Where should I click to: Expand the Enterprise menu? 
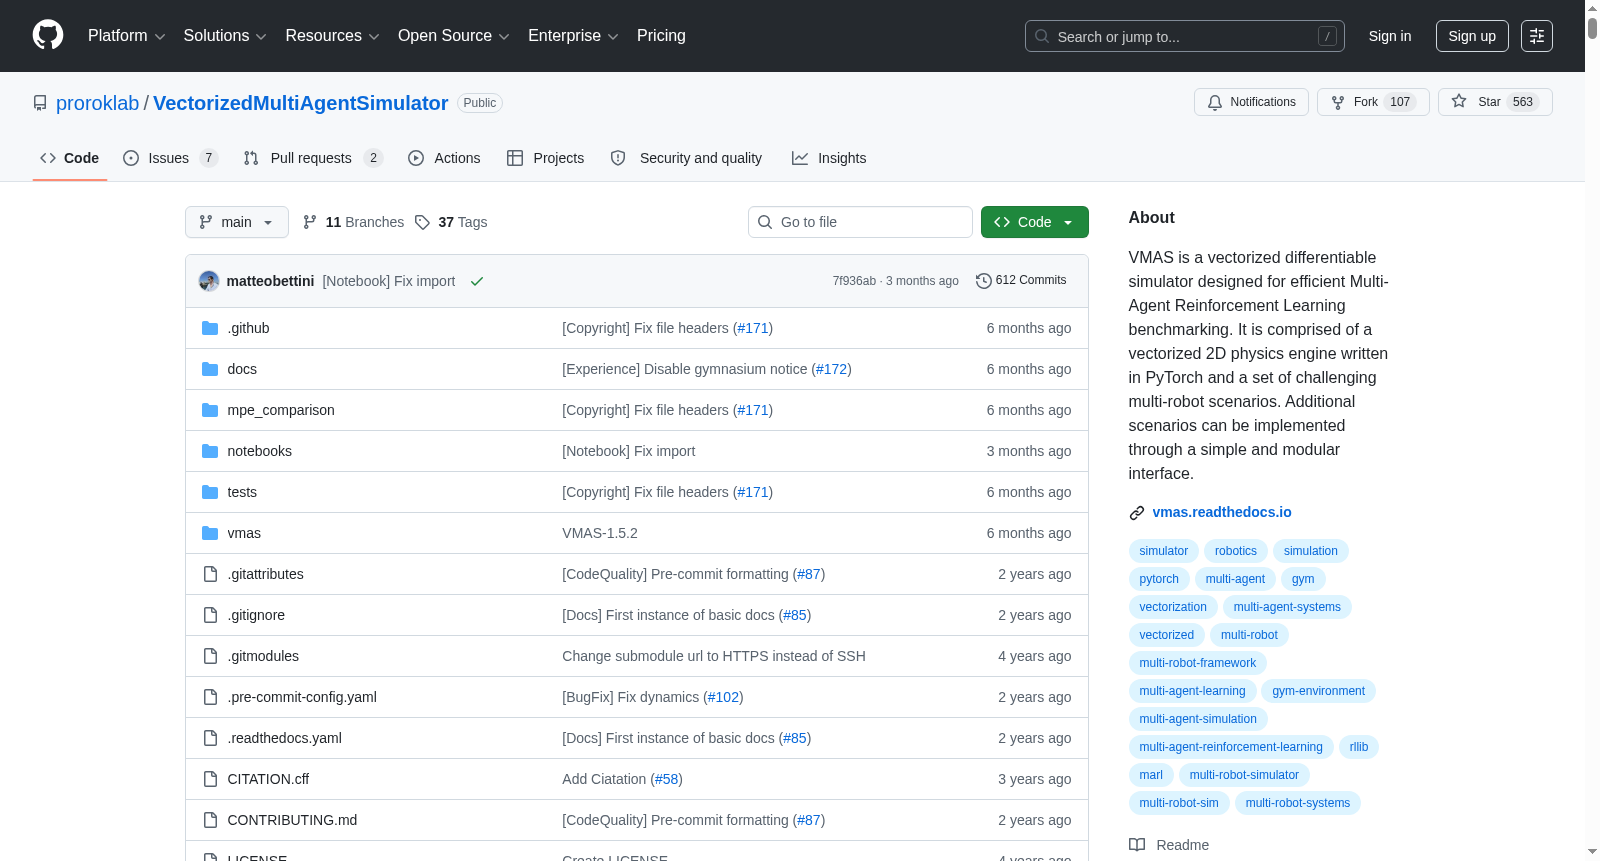pyautogui.click(x=573, y=36)
